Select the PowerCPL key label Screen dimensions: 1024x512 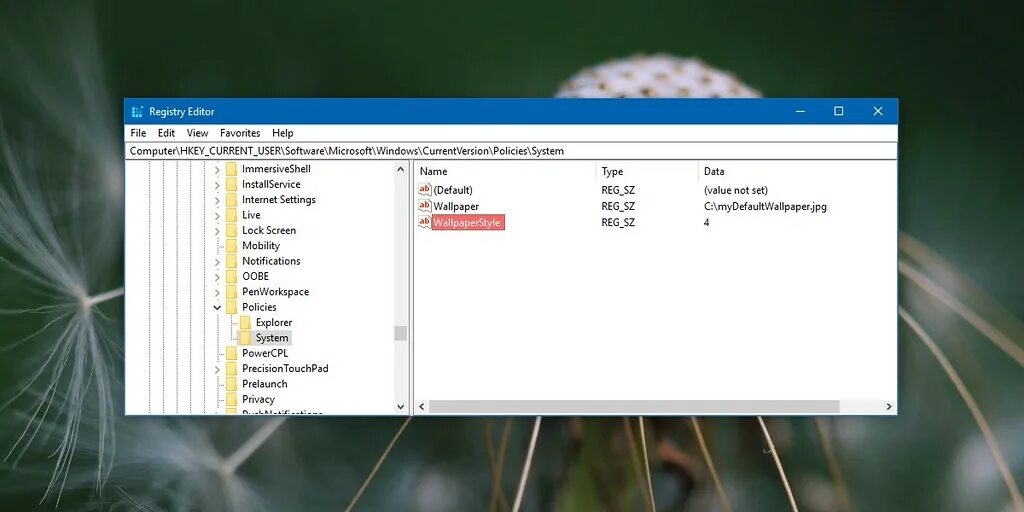(x=264, y=353)
